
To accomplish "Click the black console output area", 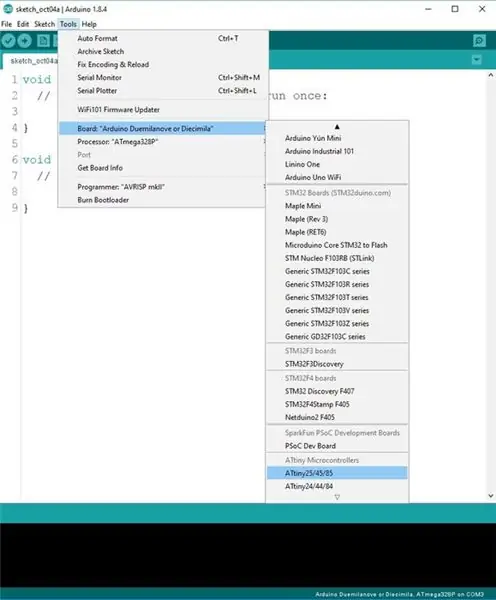I will tap(248, 555).
